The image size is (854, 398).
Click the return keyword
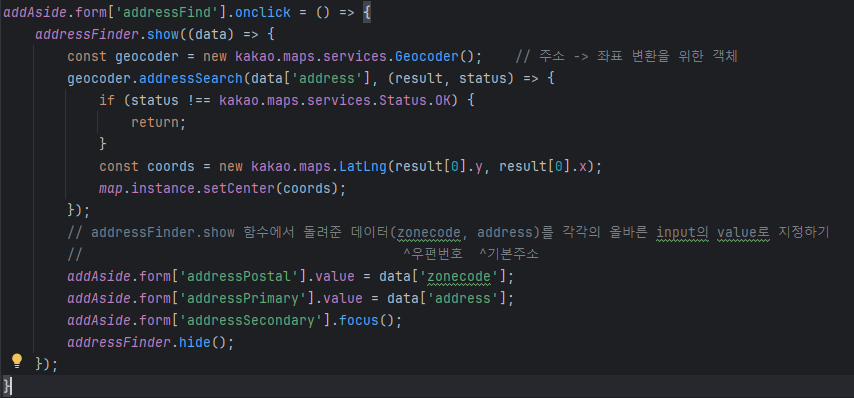(155, 123)
